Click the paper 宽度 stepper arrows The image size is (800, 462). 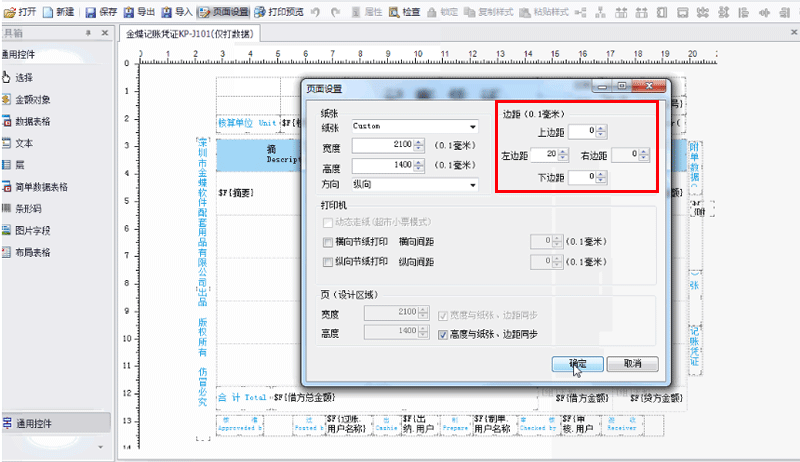coord(419,145)
